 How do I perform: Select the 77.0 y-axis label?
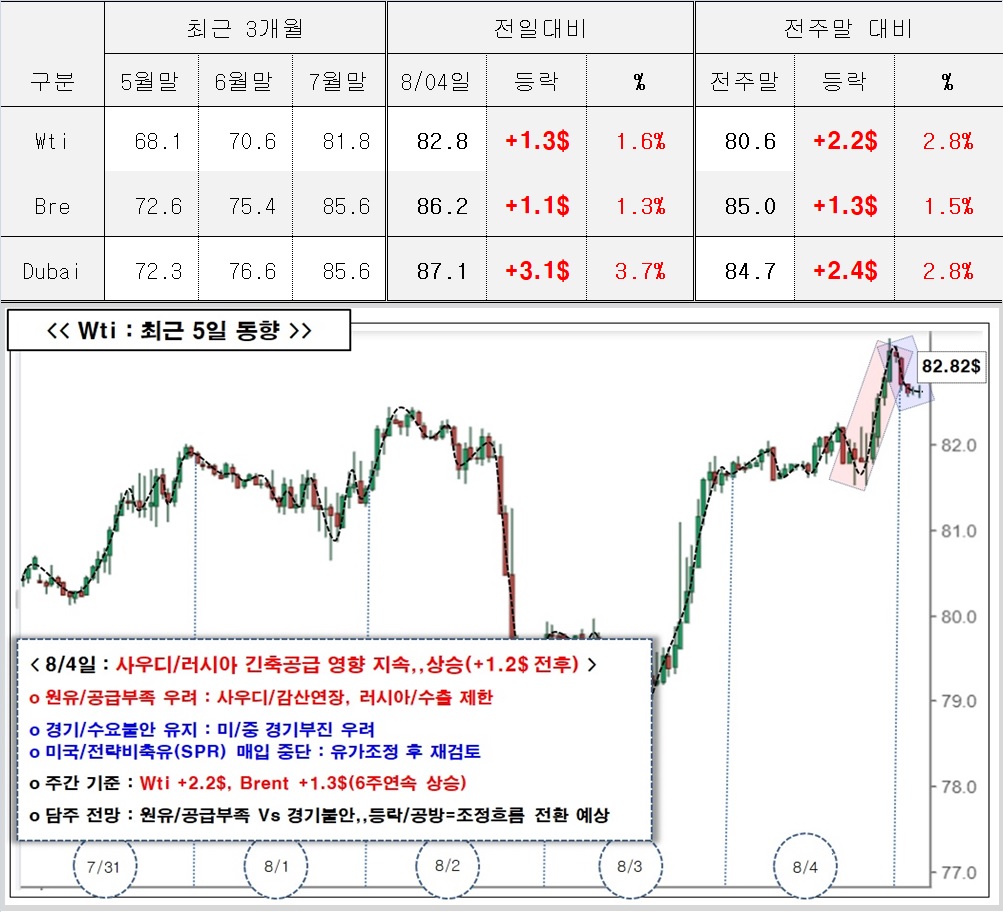click(958, 872)
